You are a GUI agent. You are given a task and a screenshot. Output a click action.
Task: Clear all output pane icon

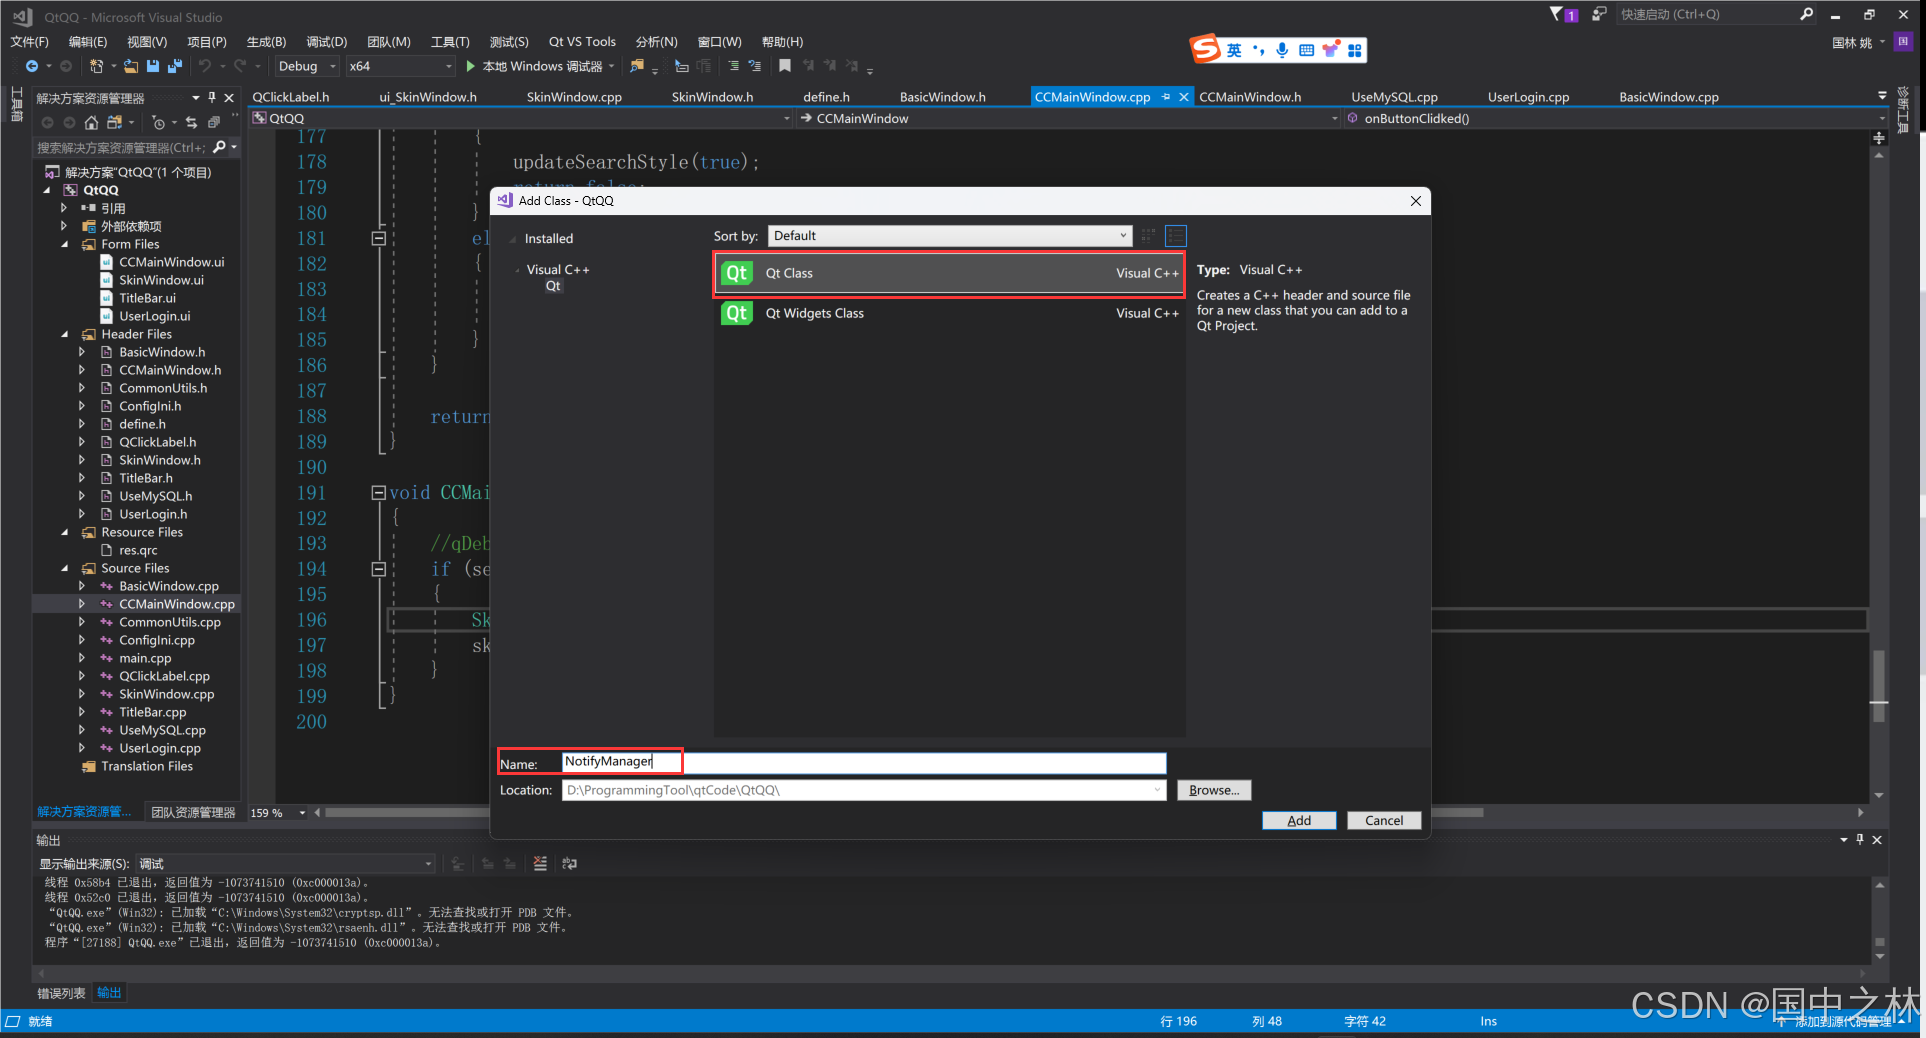540,863
